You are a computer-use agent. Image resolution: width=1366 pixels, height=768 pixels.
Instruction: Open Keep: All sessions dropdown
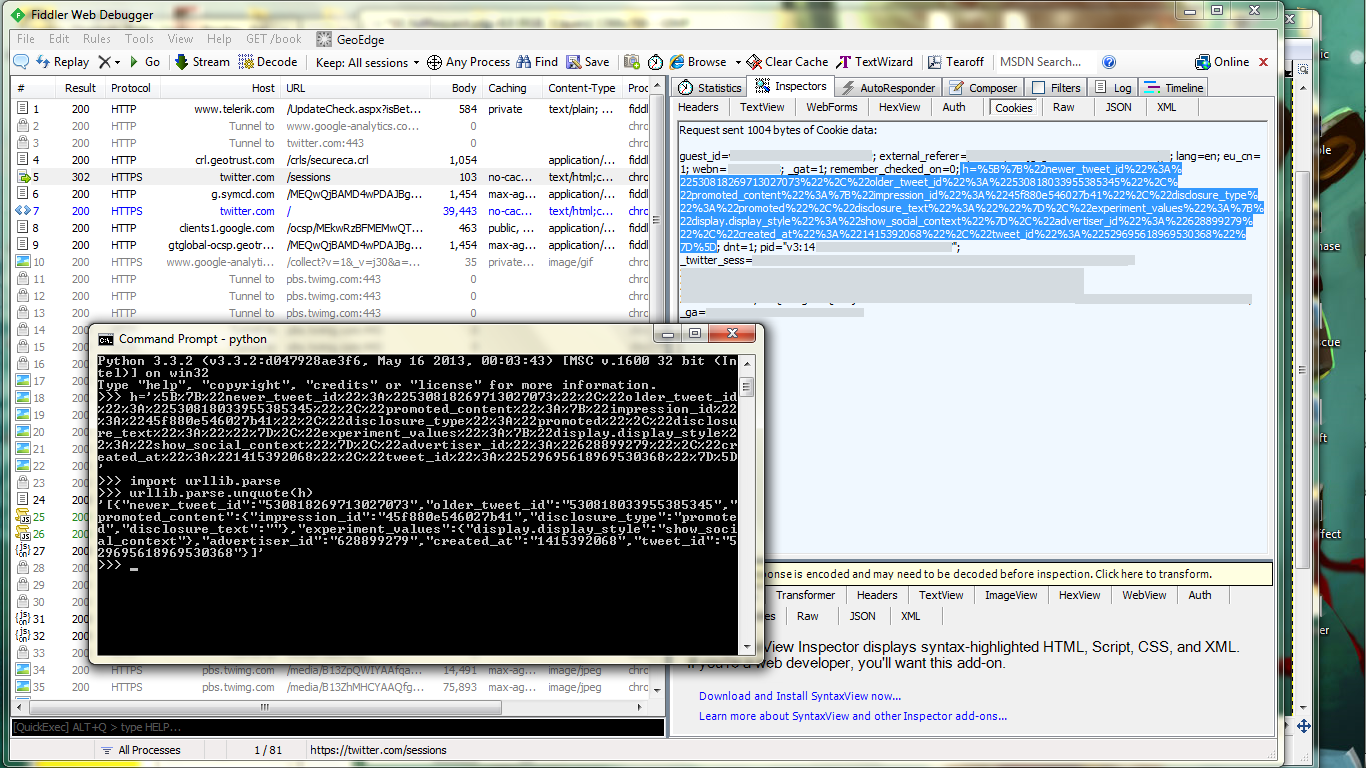(x=368, y=62)
